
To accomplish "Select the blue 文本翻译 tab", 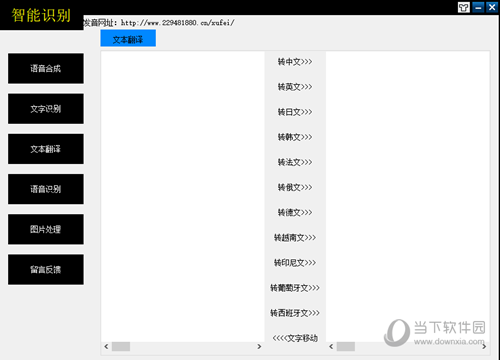I will coord(128,38).
